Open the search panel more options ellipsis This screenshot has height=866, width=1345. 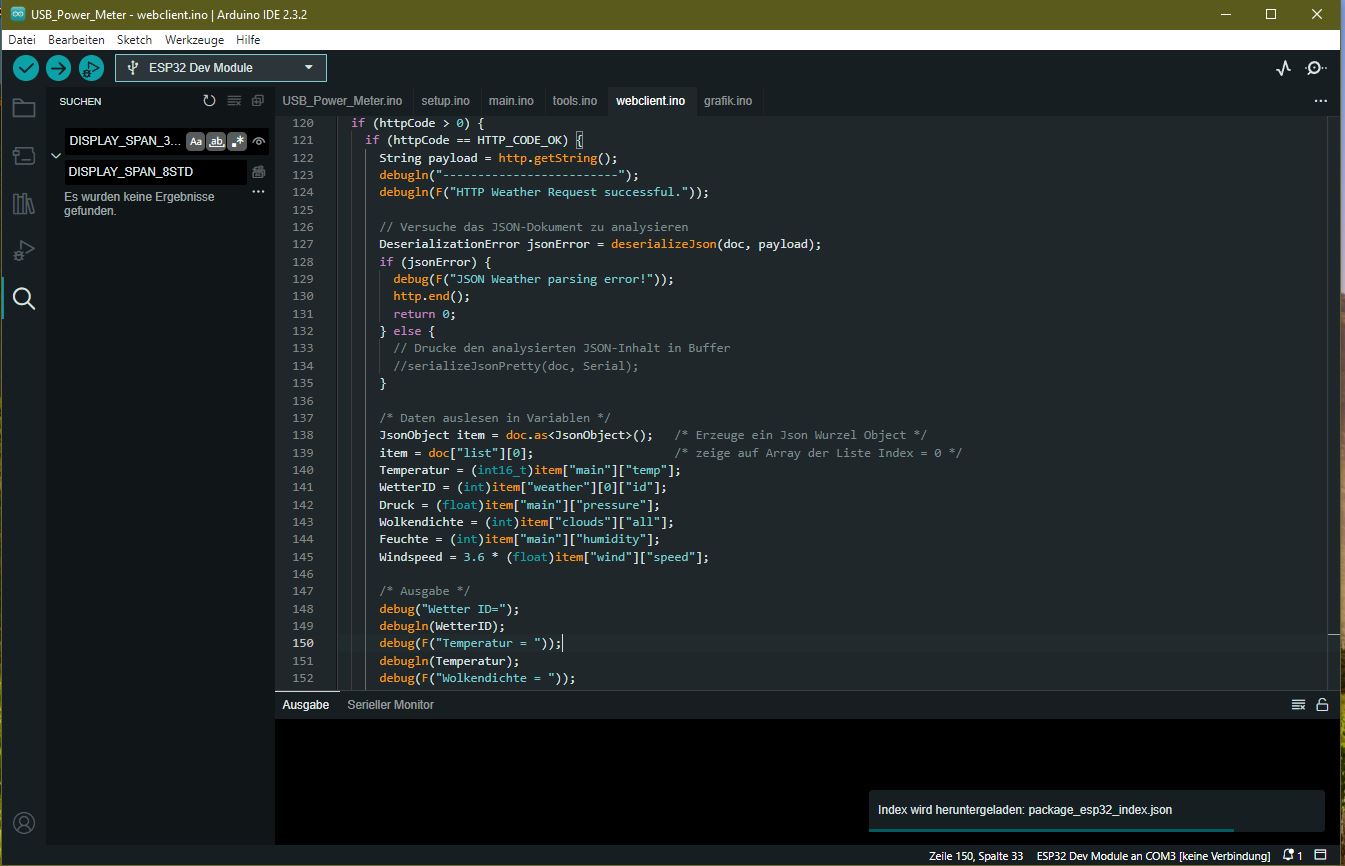(x=258, y=192)
